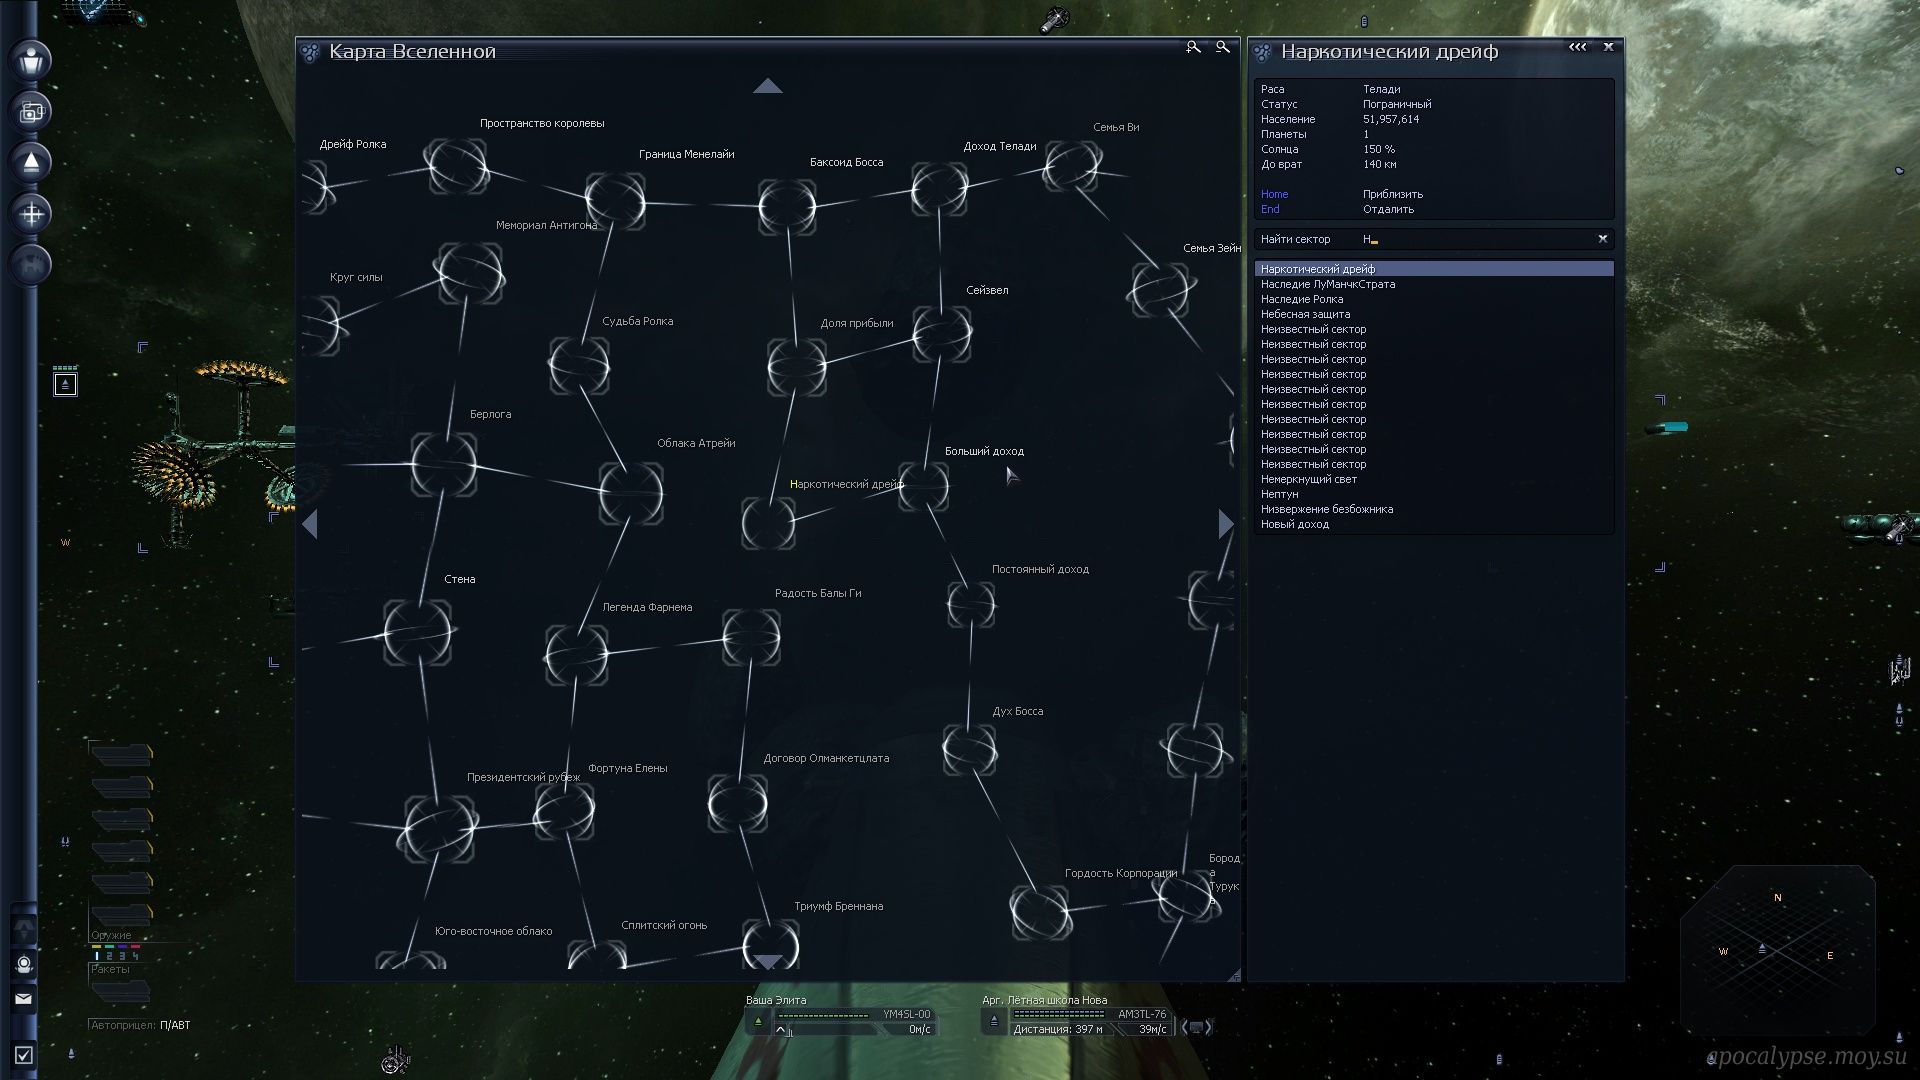Screen dimensions: 1920x1080
Task: Select Берлога sector node
Action: tap(444, 464)
